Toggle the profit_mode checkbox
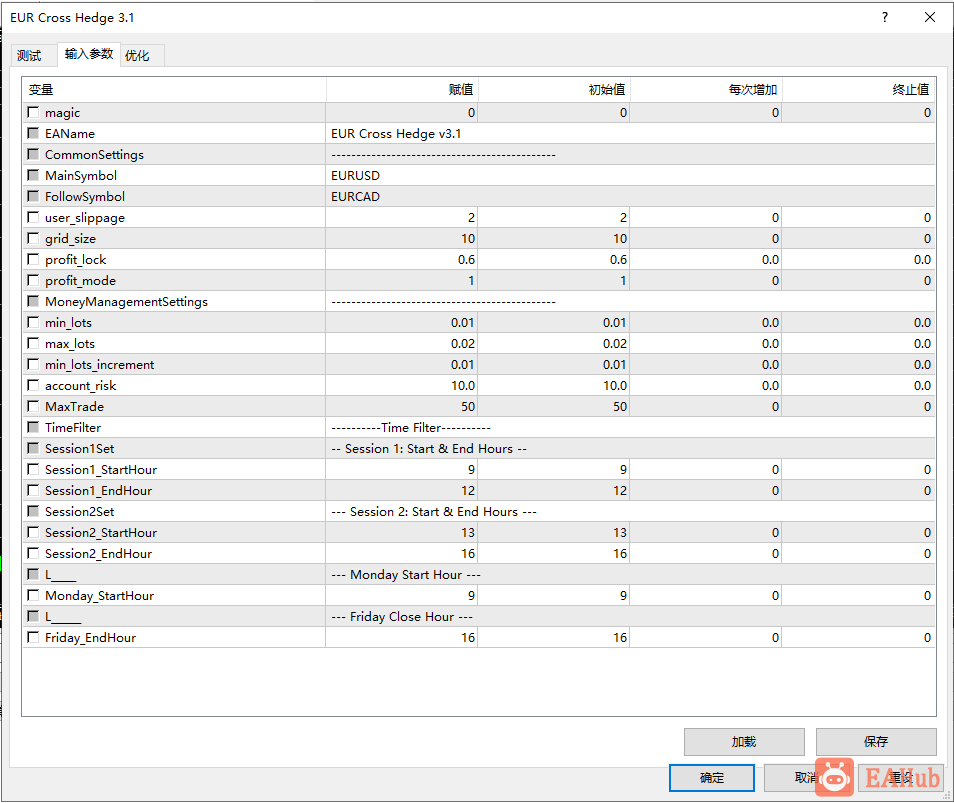Viewport: 954px width, 803px height. coord(33,280)
